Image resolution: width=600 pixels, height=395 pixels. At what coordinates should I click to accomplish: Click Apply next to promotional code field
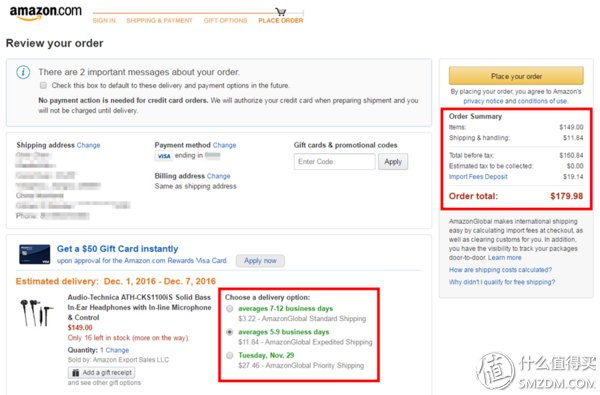(x=393, y=162)
